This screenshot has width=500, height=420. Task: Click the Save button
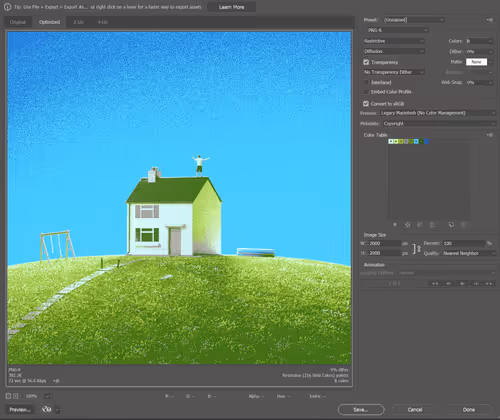pyautogui.click(x=361, y=409)
